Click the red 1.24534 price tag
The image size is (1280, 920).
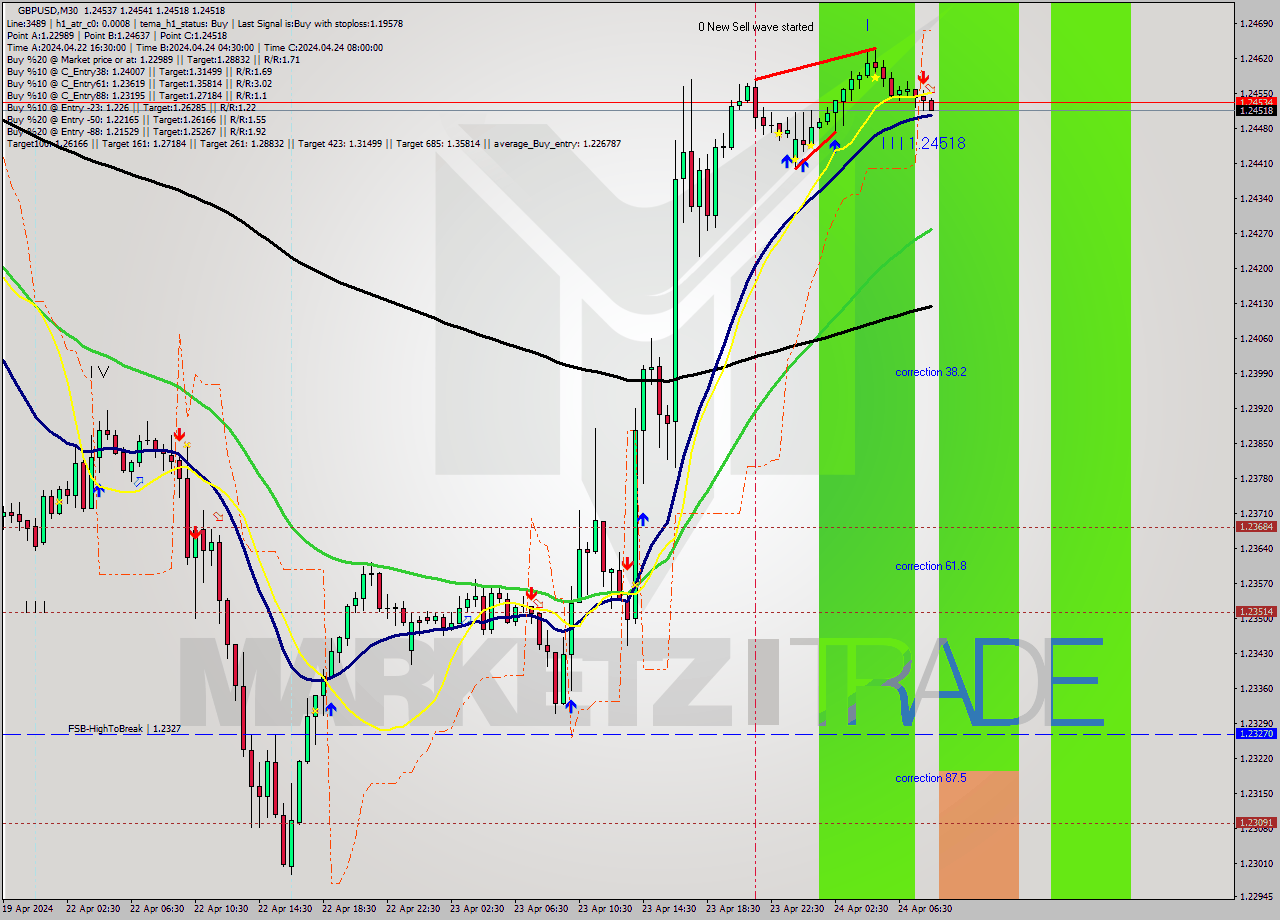pos(1255,102)
